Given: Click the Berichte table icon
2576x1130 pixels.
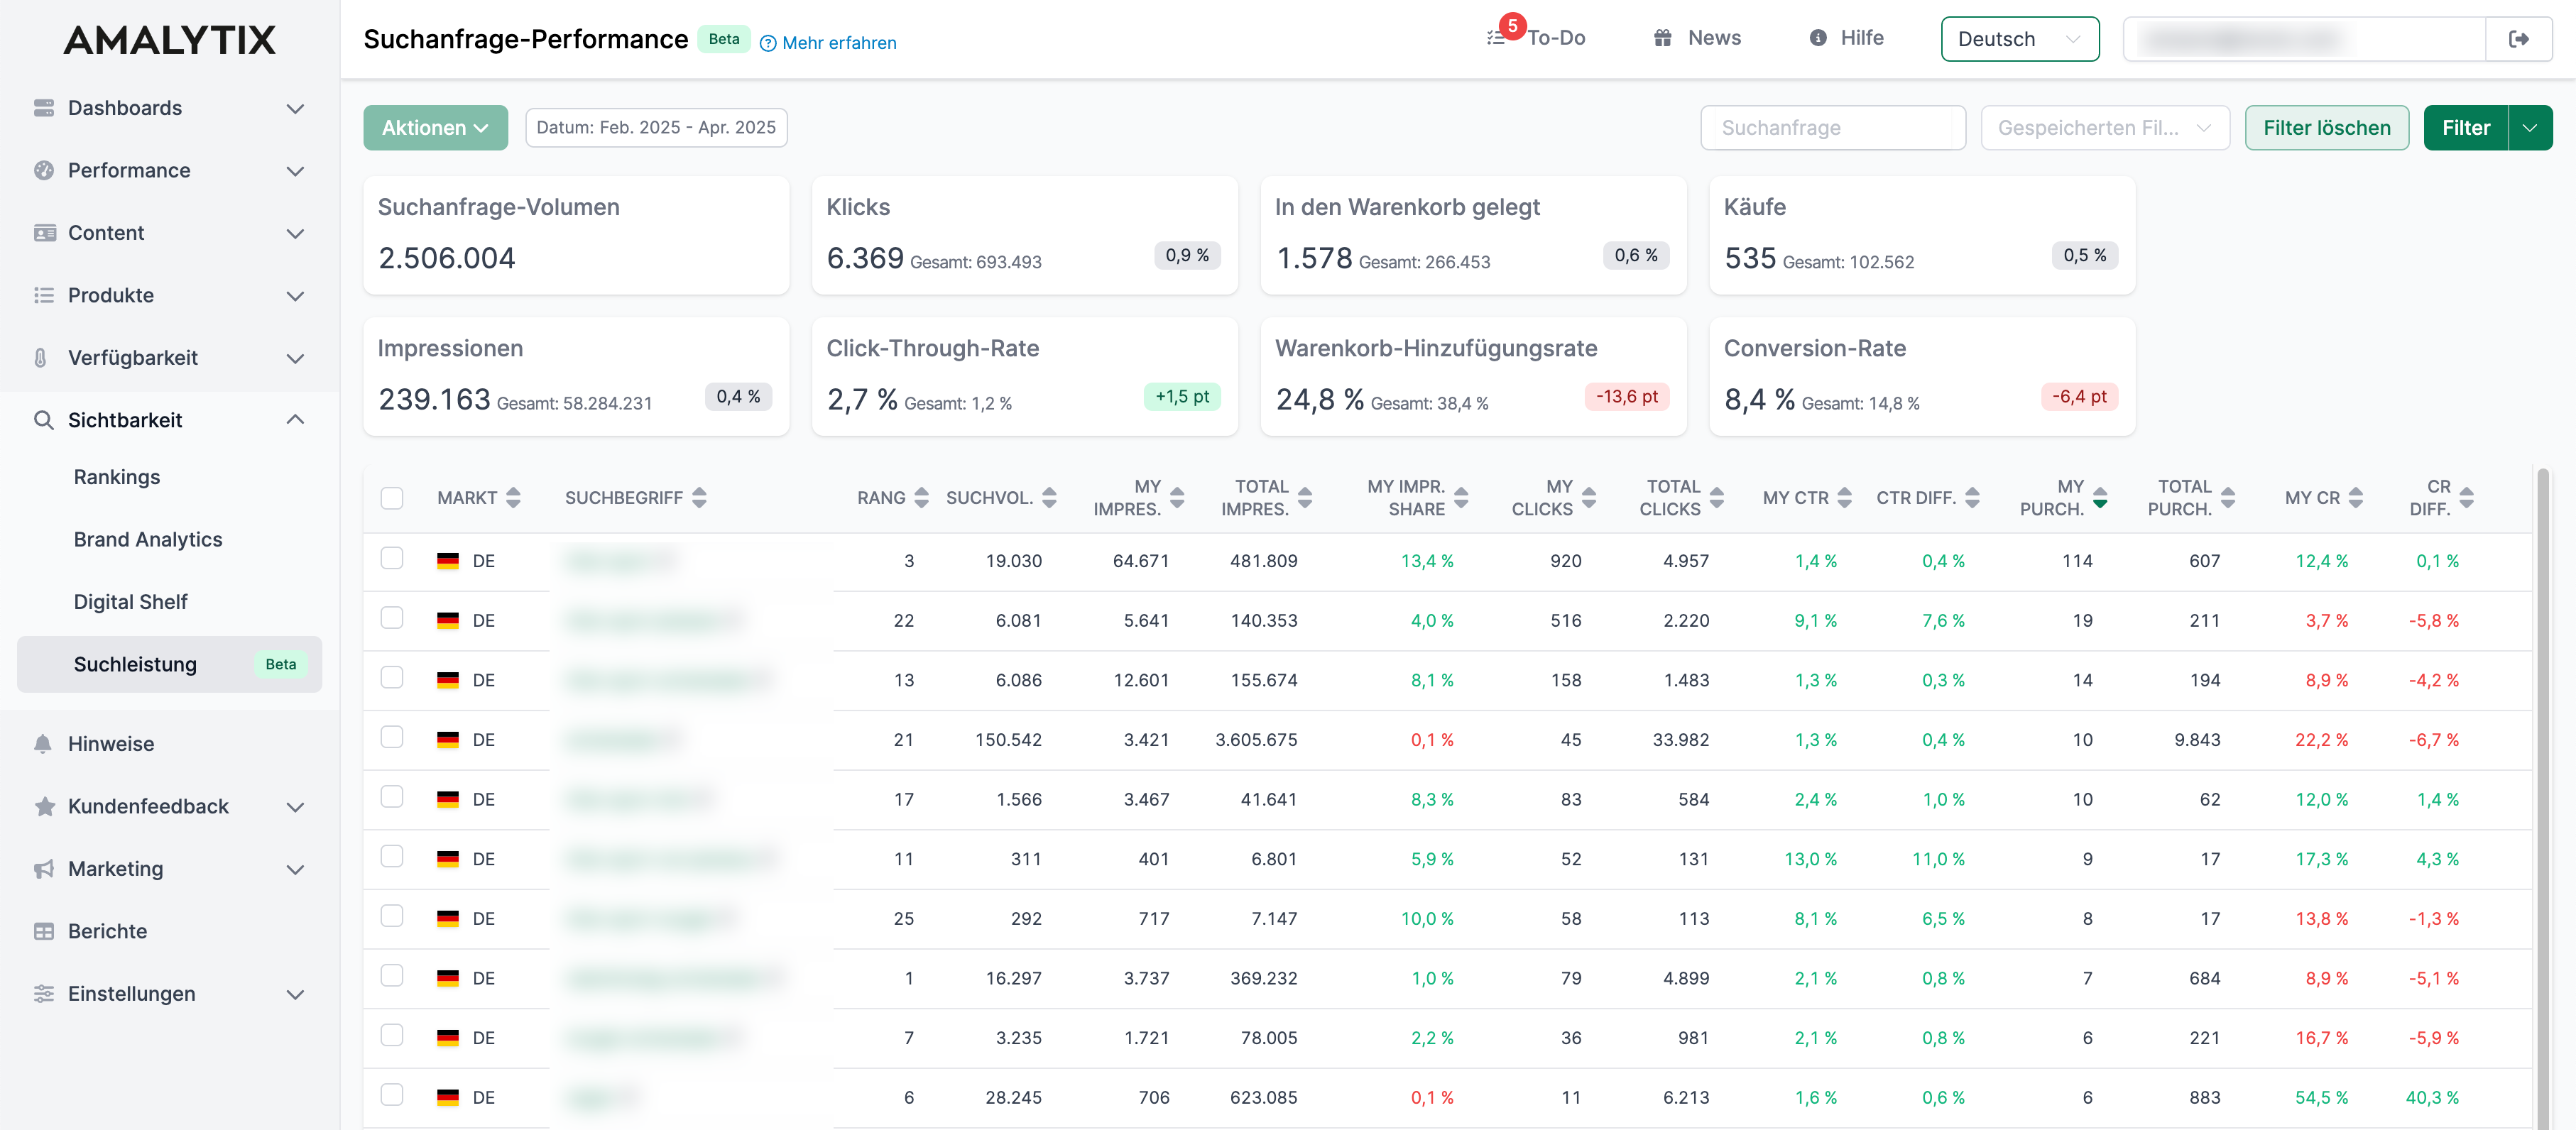Looking at the screenshot, I should click(43, 931).
